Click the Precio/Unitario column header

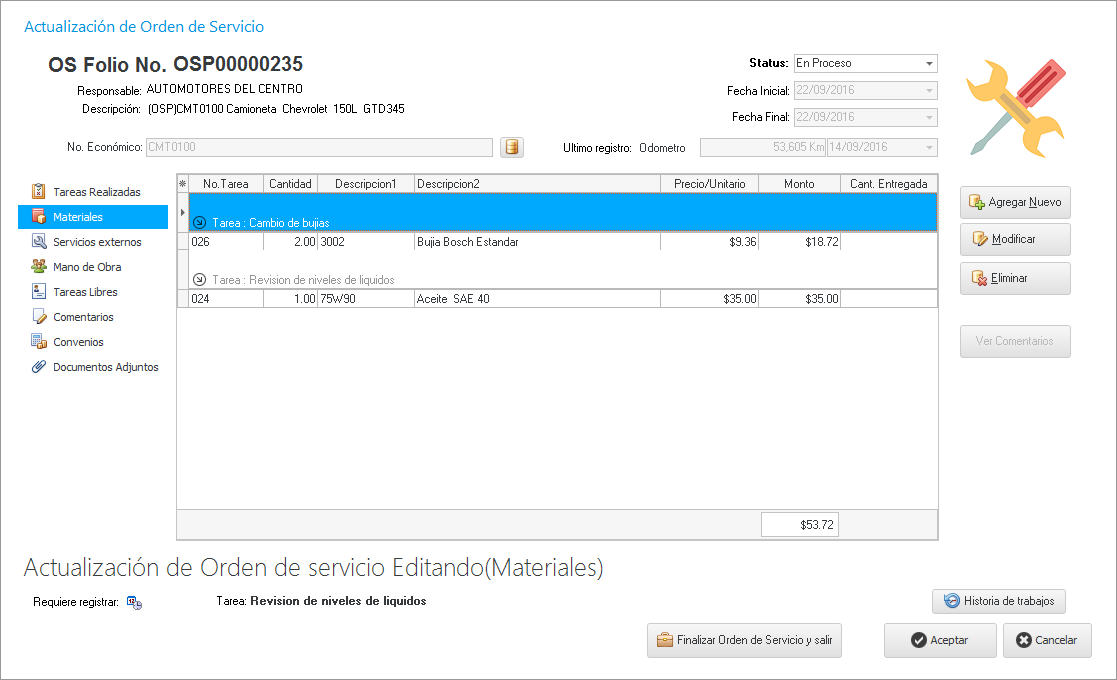[709, 184]
